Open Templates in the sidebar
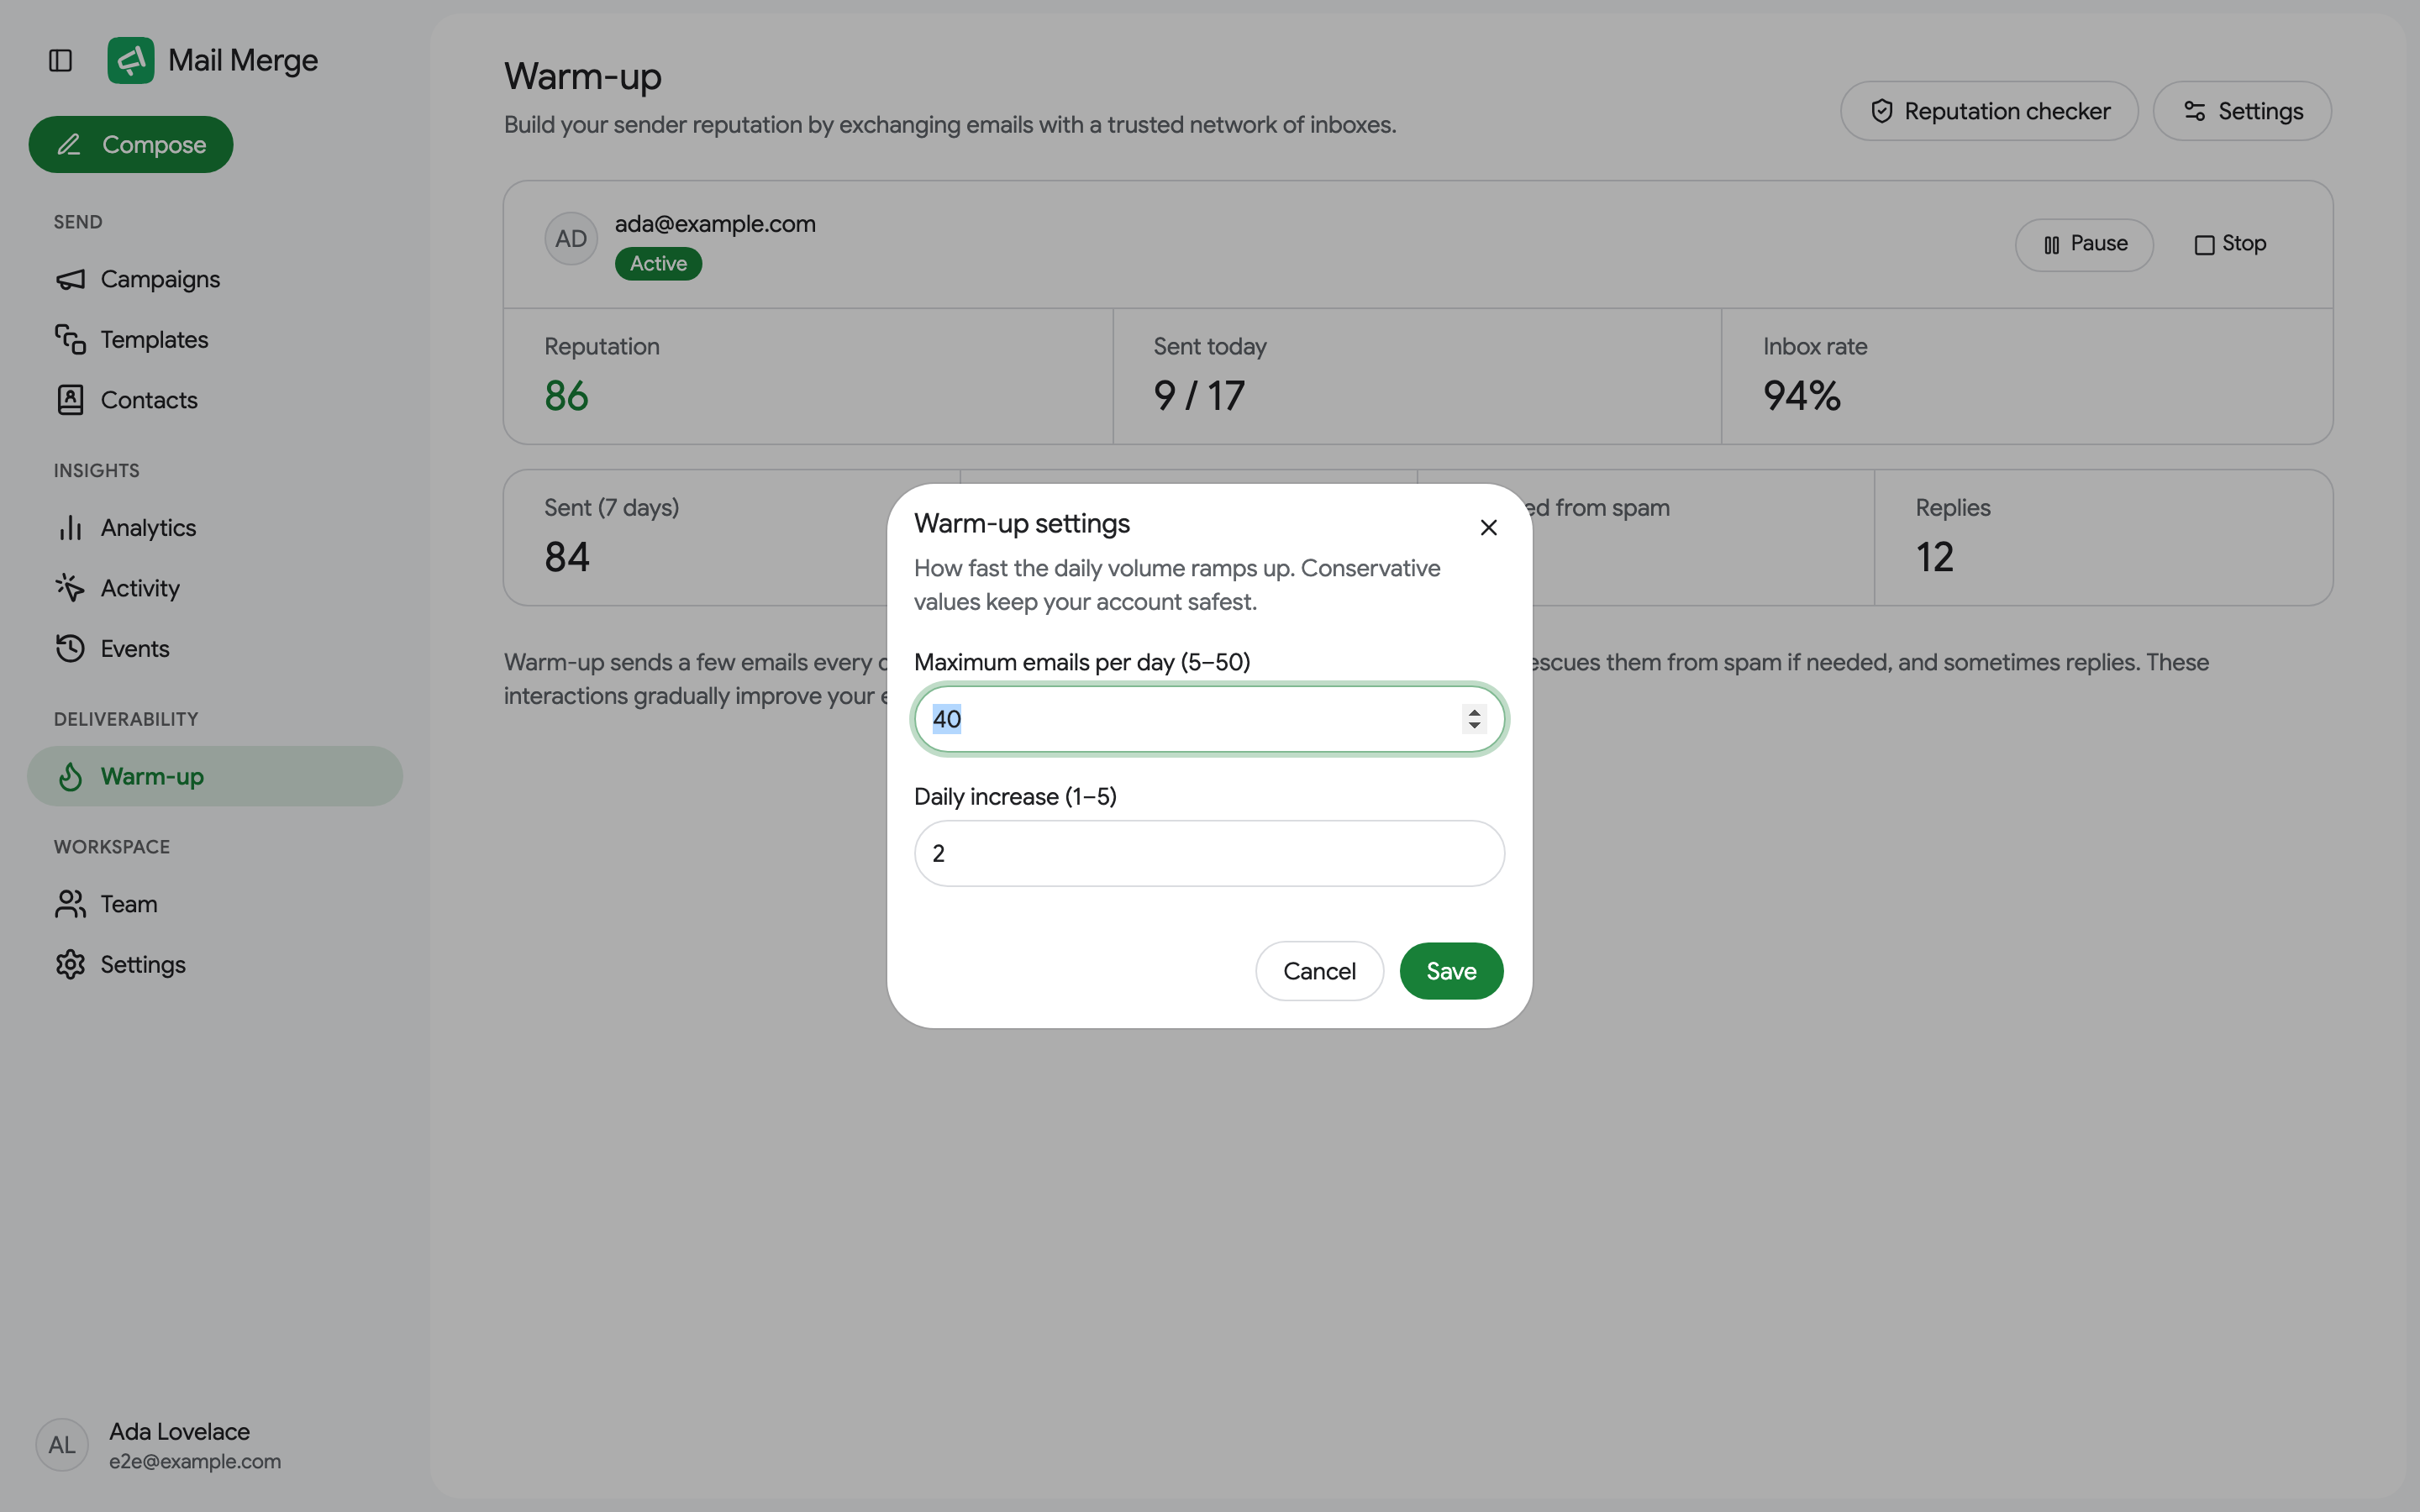 coord(215,339)
